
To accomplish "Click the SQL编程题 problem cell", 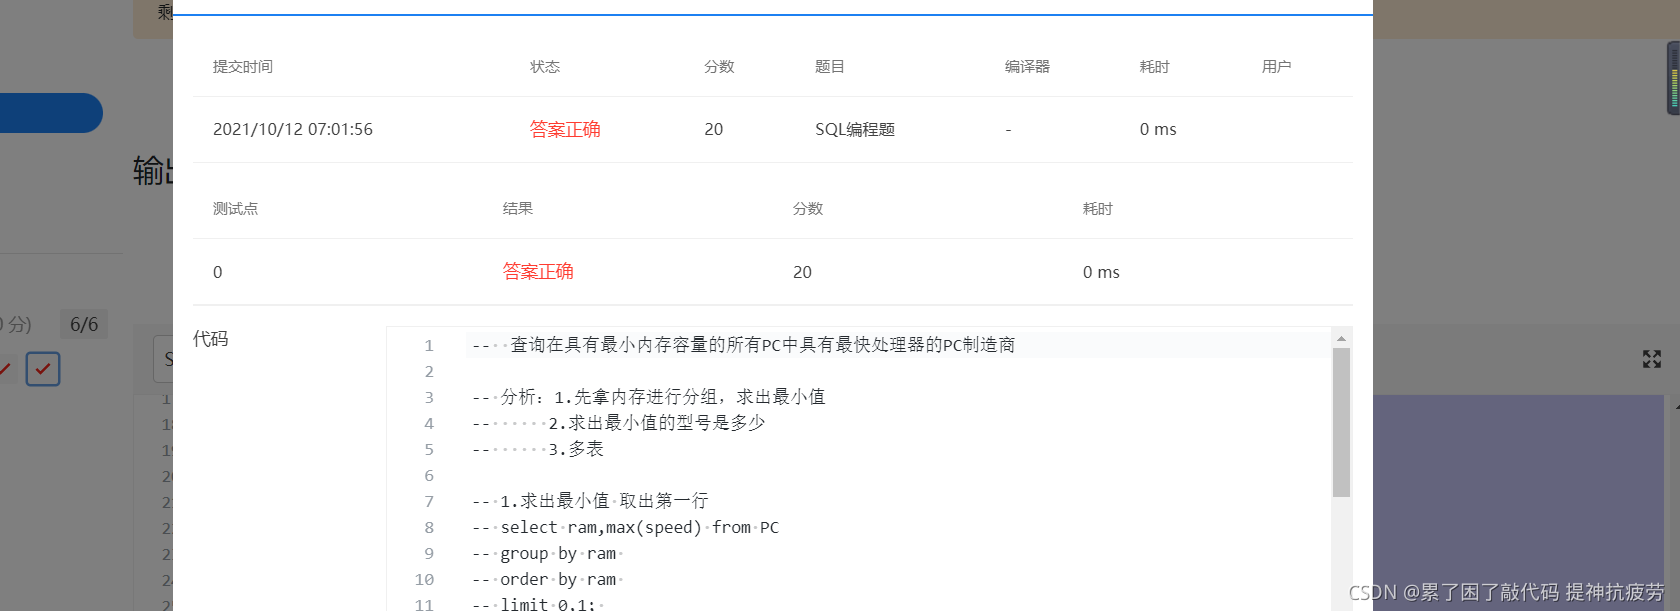I will [855, 129].
